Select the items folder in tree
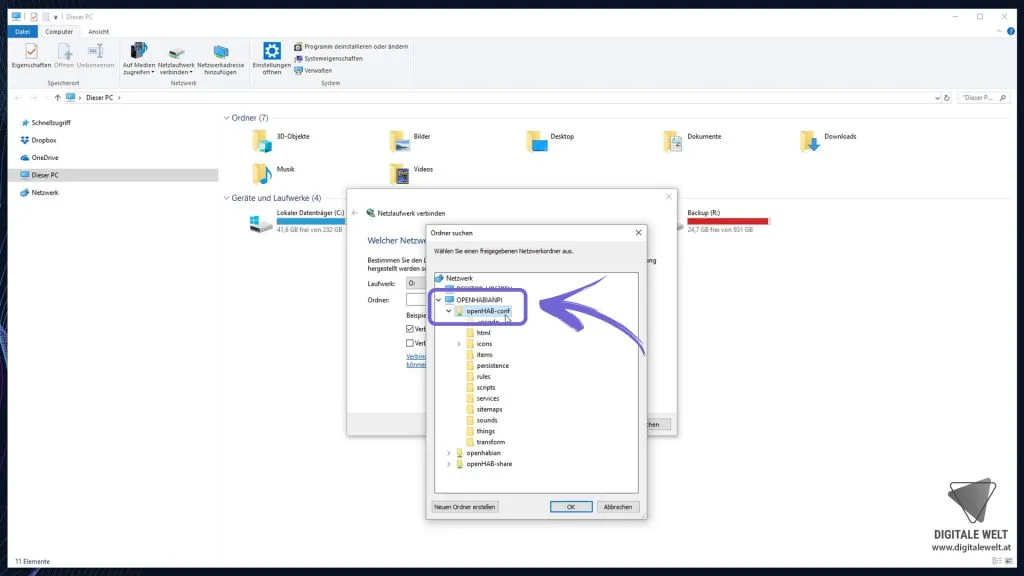 pyautogui.click(x=485, y=355)
